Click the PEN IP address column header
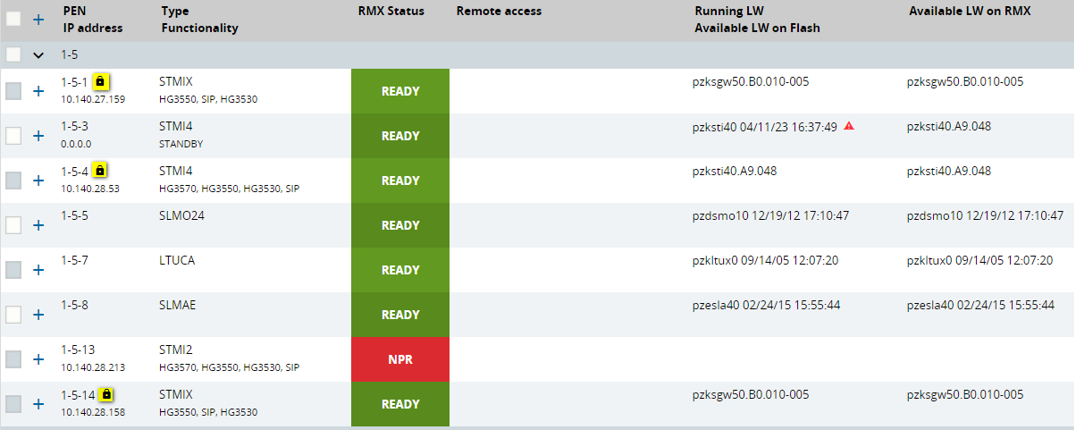This screenshot has width=1074, height=430. click(92, 20)
